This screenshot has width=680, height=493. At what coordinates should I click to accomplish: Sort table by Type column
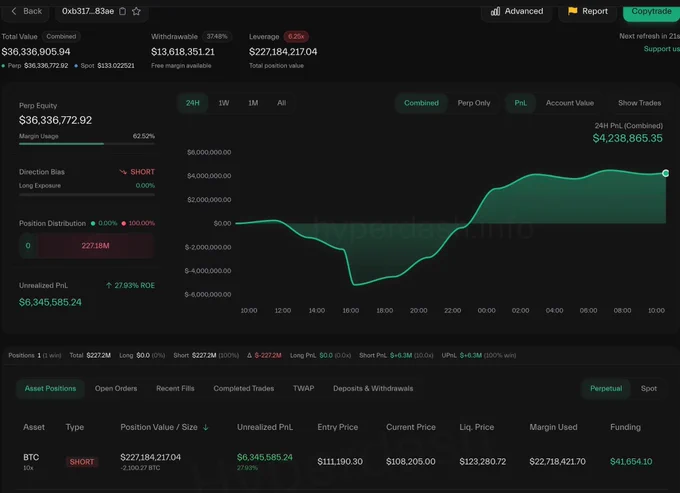[75, 427]
